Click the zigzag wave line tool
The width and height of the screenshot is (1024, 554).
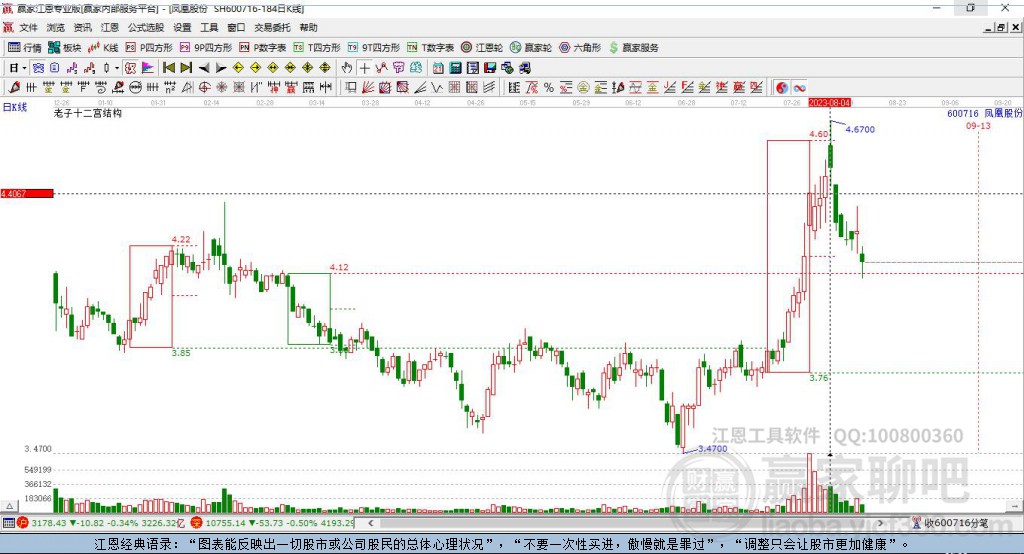pos(437,88)
